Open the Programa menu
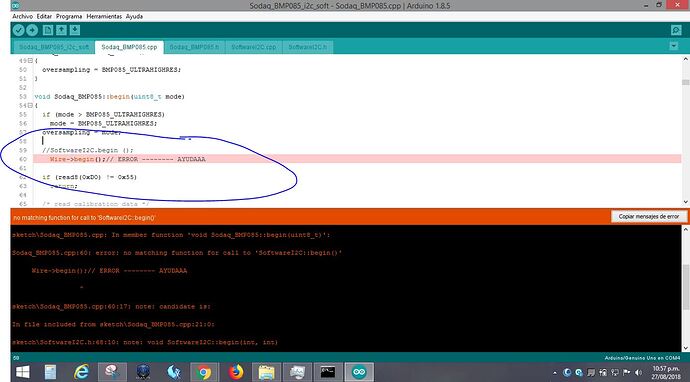 point(69,16)
